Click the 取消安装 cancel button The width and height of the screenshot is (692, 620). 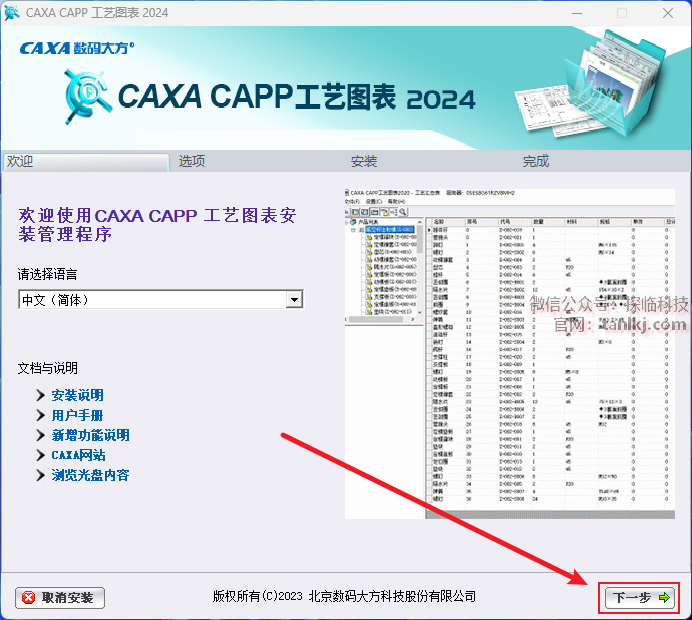60,597
